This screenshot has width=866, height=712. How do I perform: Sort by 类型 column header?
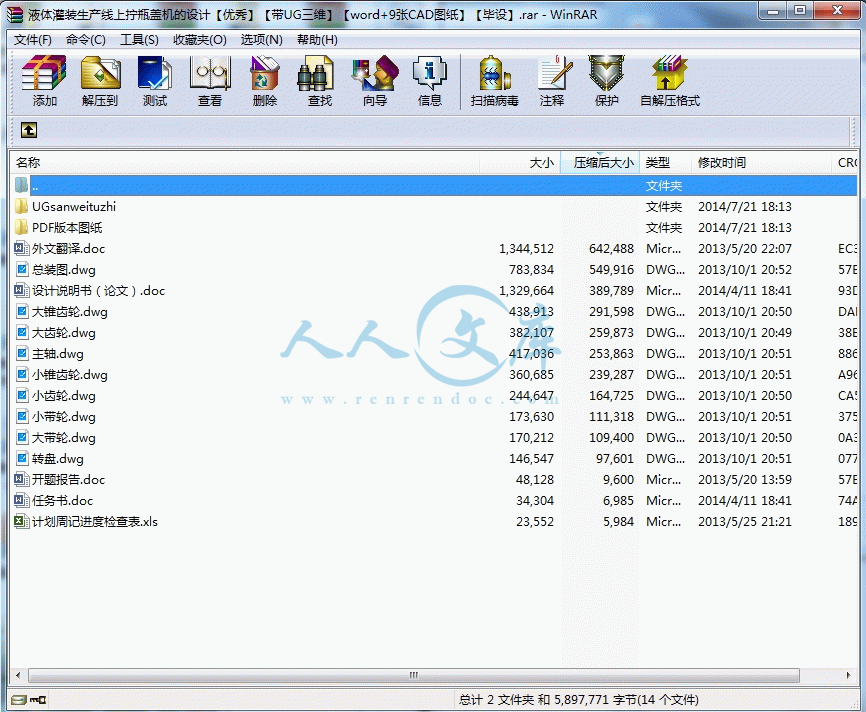pos(666,162)
